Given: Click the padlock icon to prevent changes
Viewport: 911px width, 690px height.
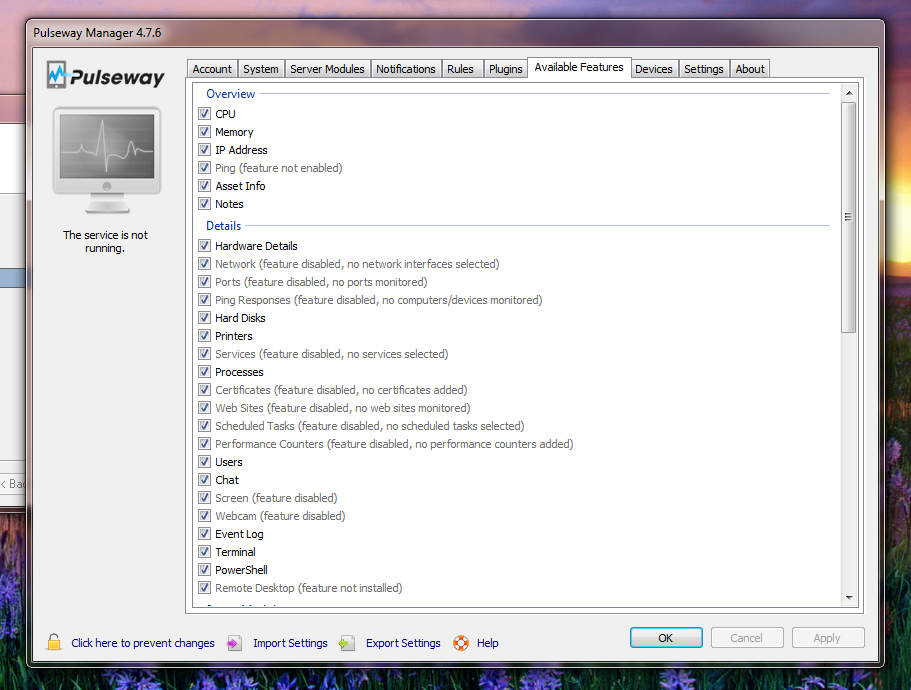Looking at the screenshot, I should pyautogui.click(x=54, y=642).
